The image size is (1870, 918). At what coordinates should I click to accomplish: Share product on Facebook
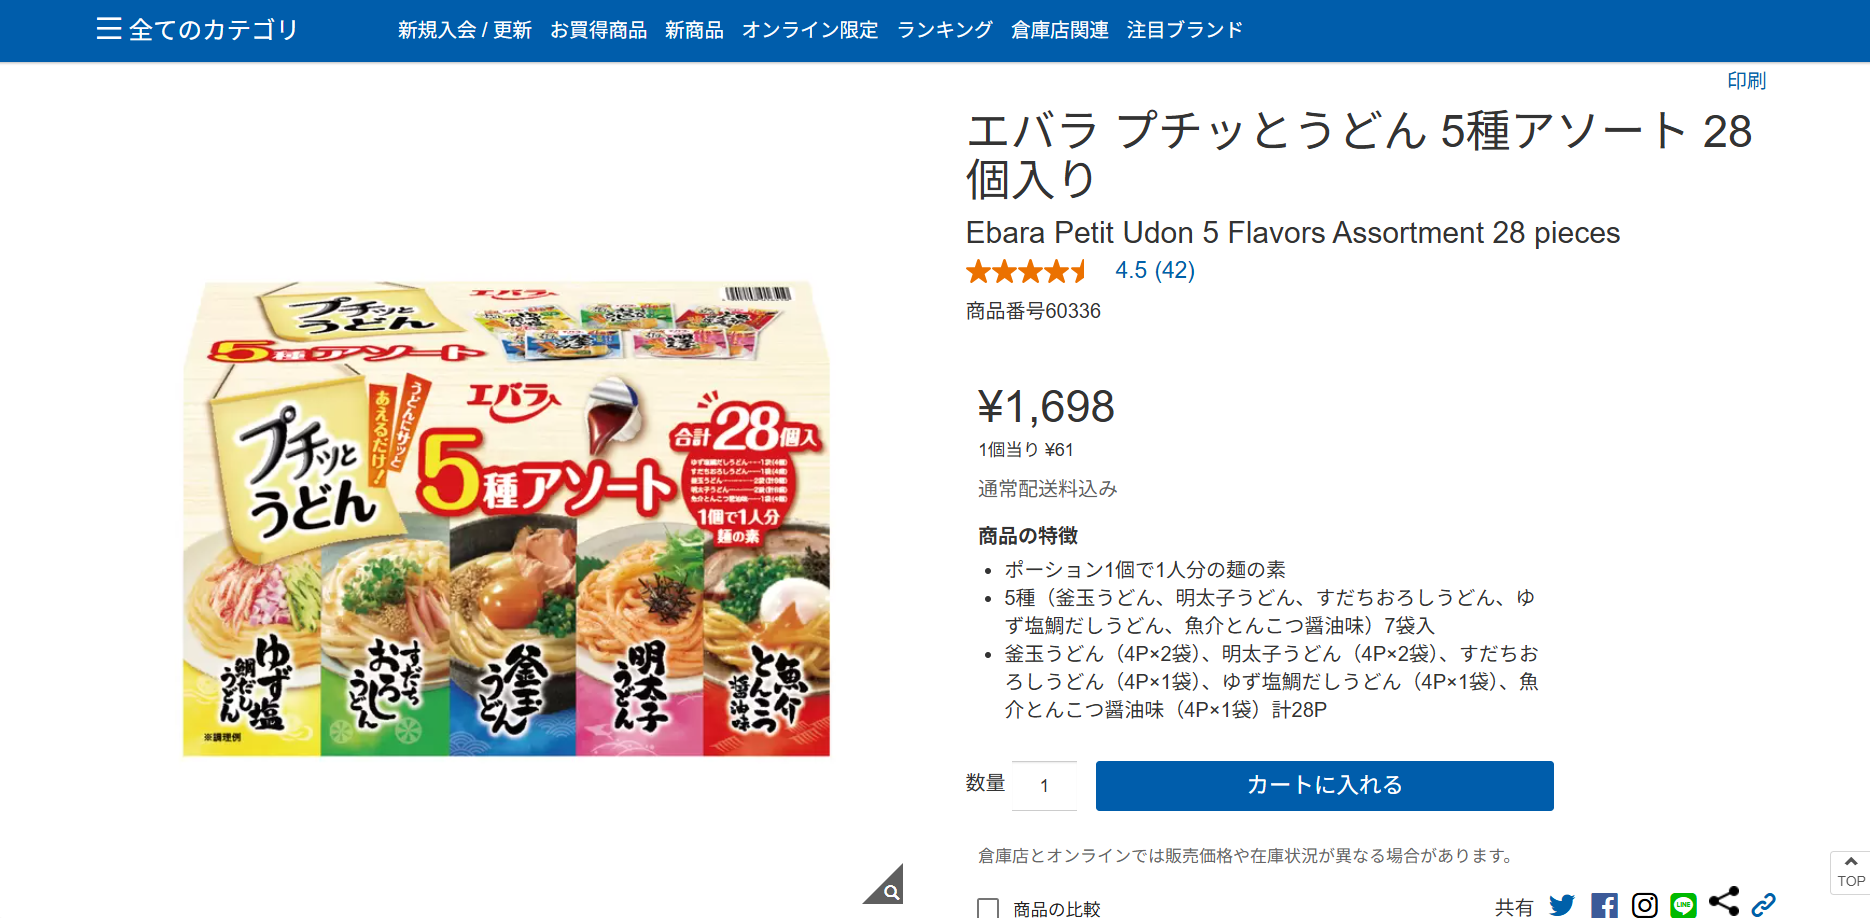(x=1604, y=906)
